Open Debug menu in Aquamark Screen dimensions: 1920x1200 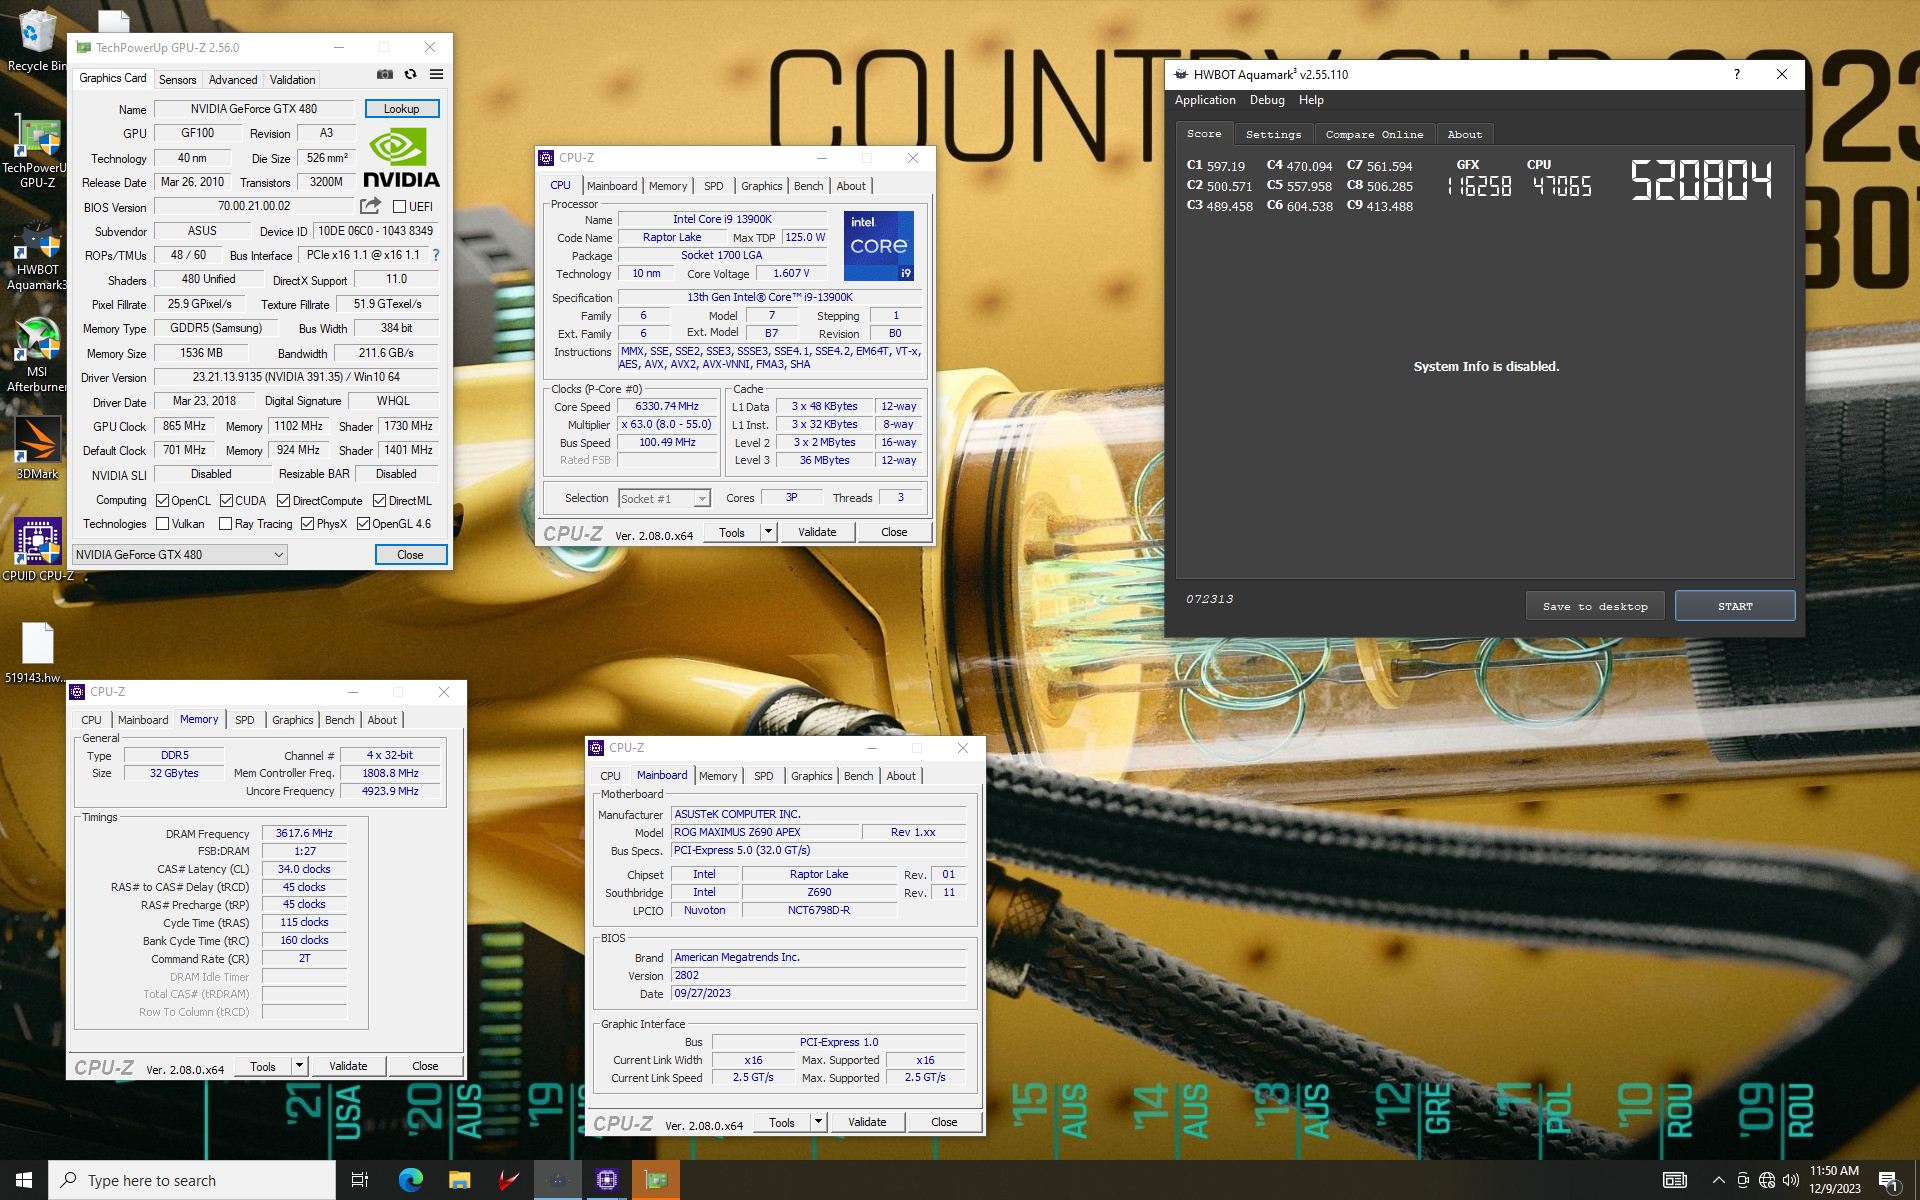pyautogui.click(x=1267, y=100)
